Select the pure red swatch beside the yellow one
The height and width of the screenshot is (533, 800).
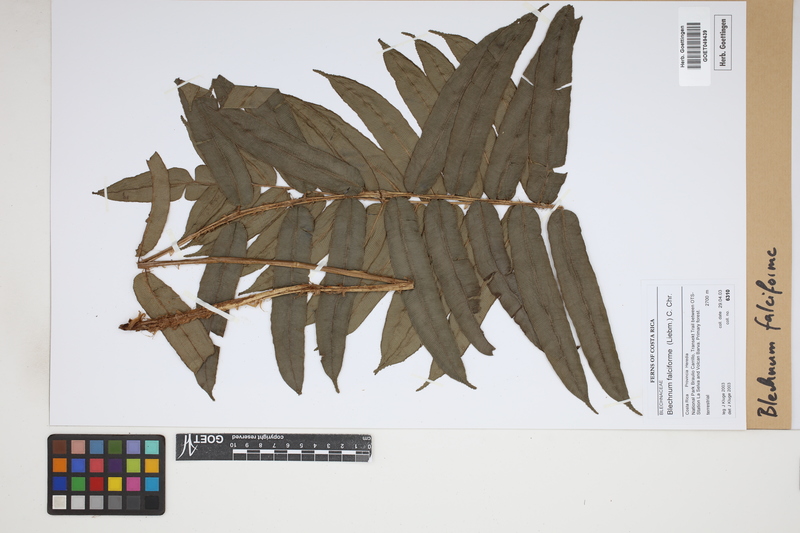click(x=97, y=484)
